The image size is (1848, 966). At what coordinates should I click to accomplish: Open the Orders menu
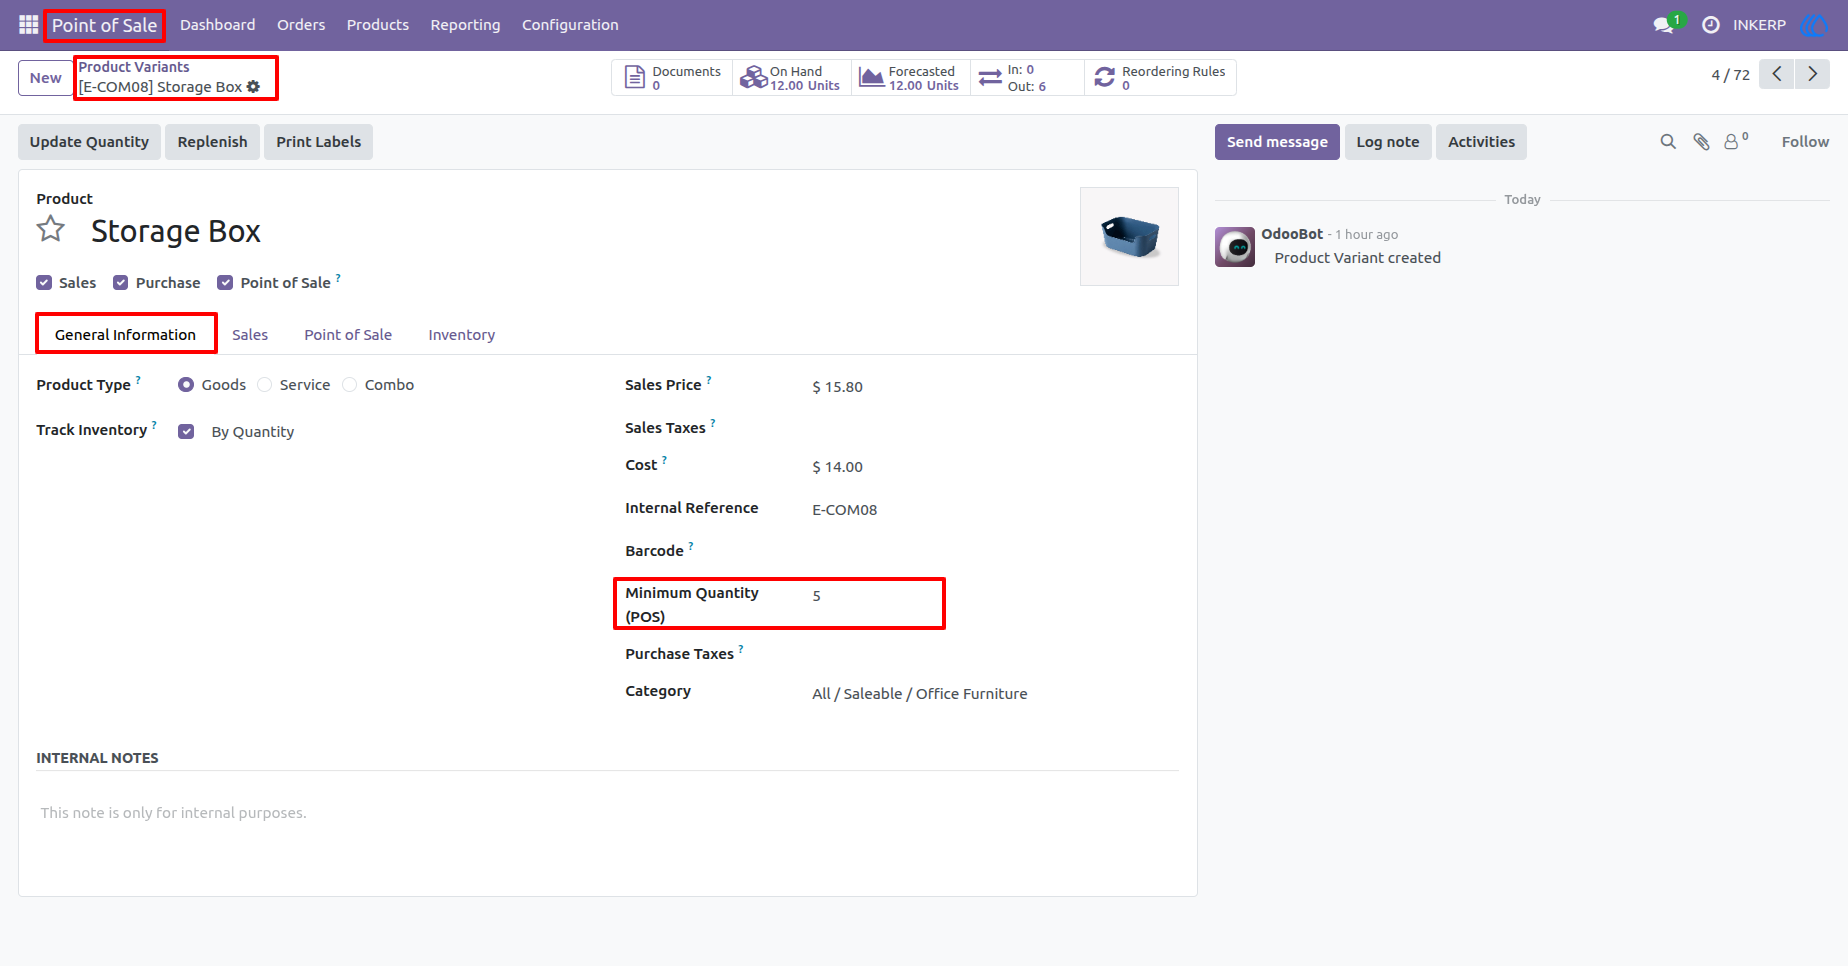click(301, 25)
